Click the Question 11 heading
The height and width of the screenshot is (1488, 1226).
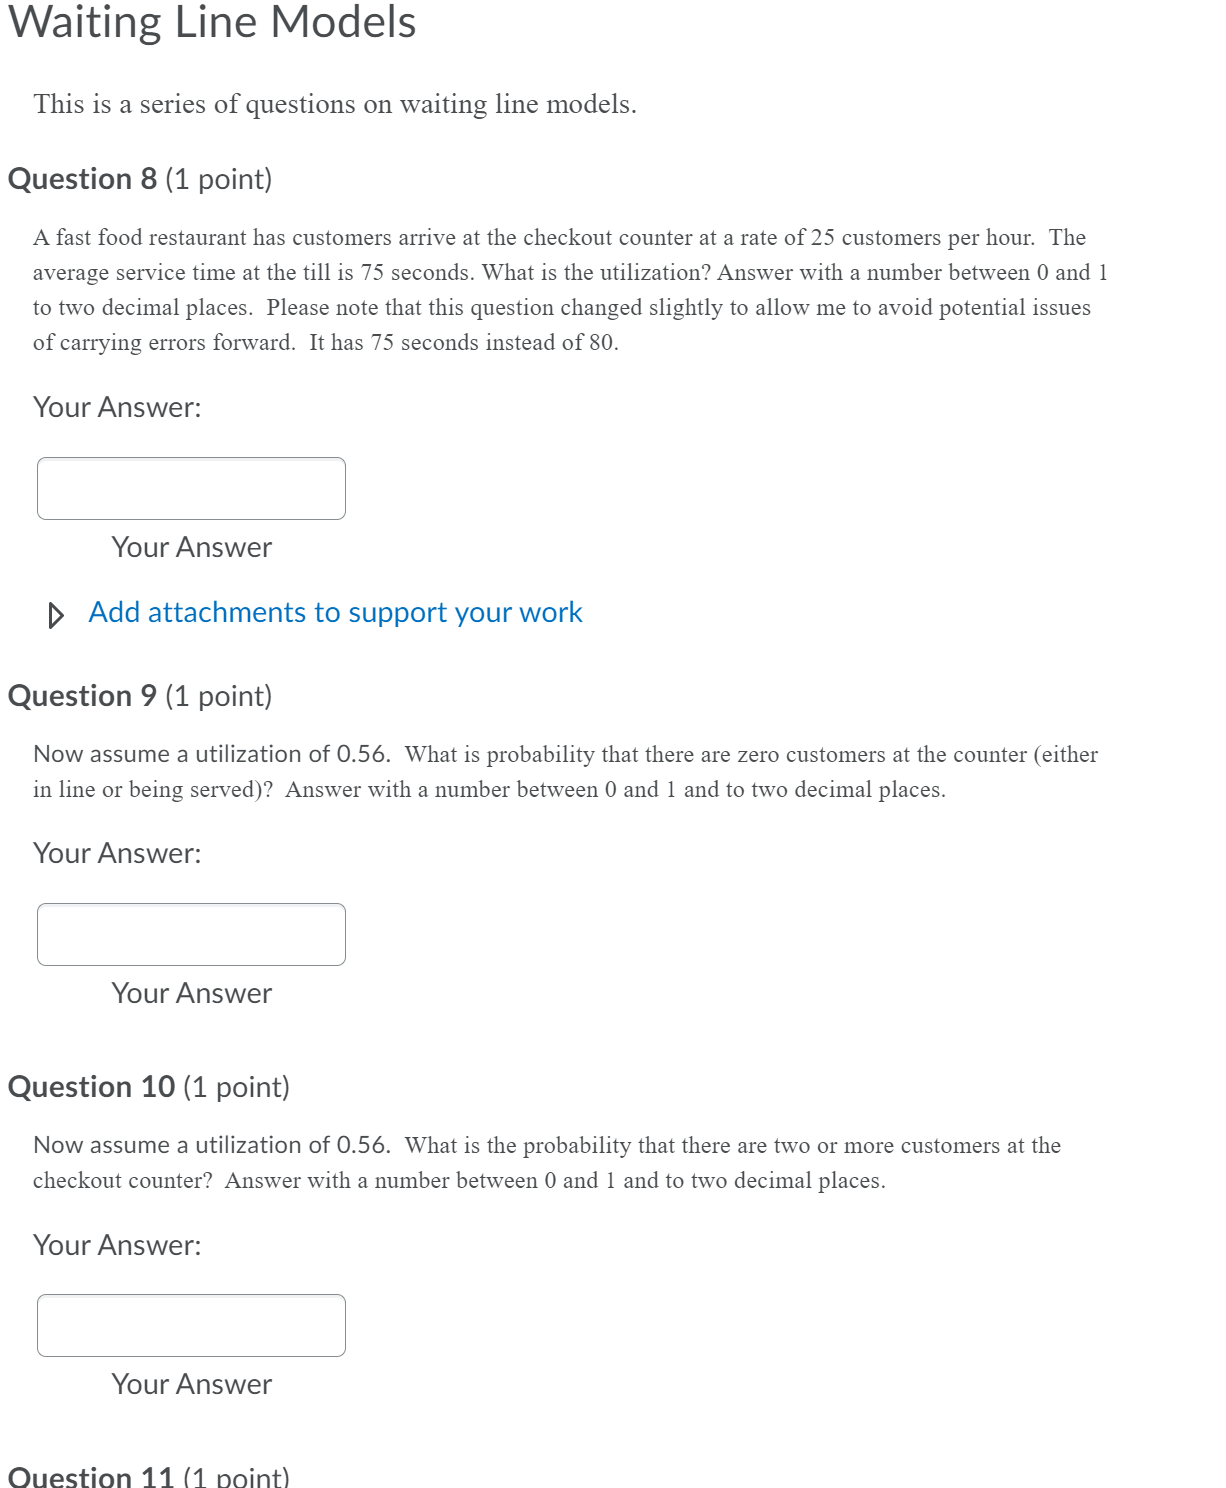[x=90, y=1476]
